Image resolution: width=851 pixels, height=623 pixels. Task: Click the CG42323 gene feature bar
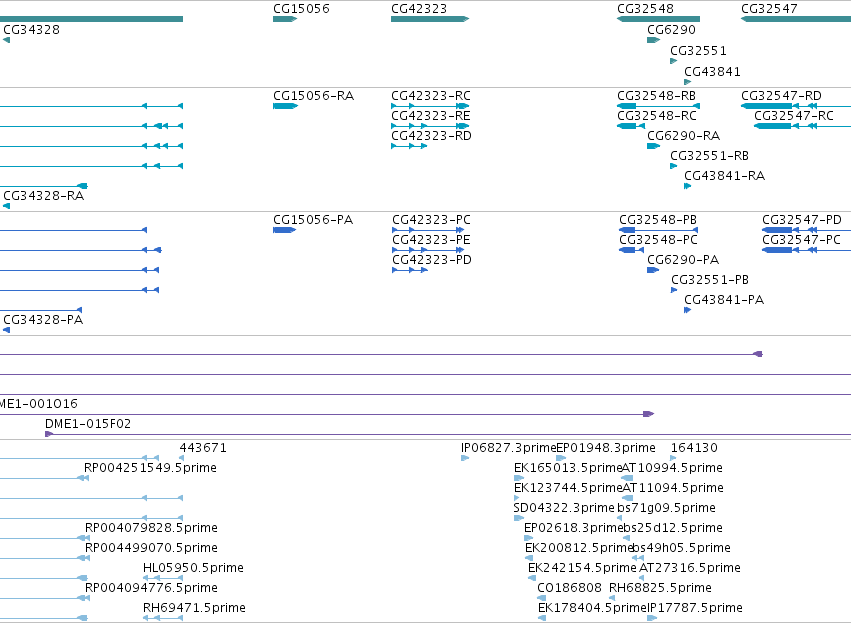coord(430,19)
